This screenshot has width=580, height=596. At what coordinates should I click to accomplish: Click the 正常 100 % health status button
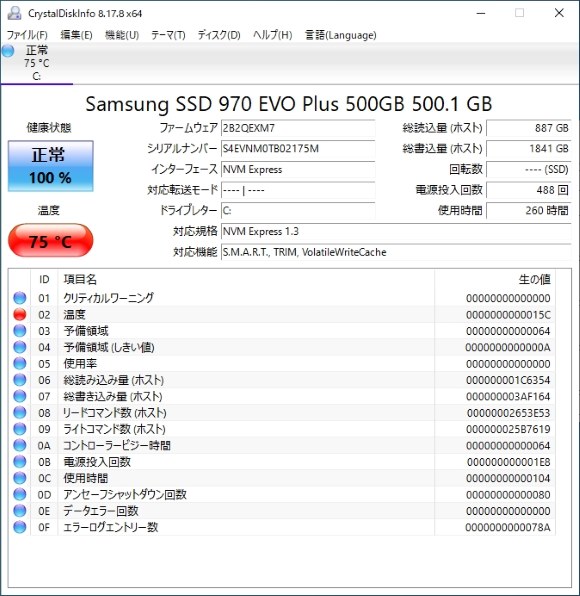point(51,166)
